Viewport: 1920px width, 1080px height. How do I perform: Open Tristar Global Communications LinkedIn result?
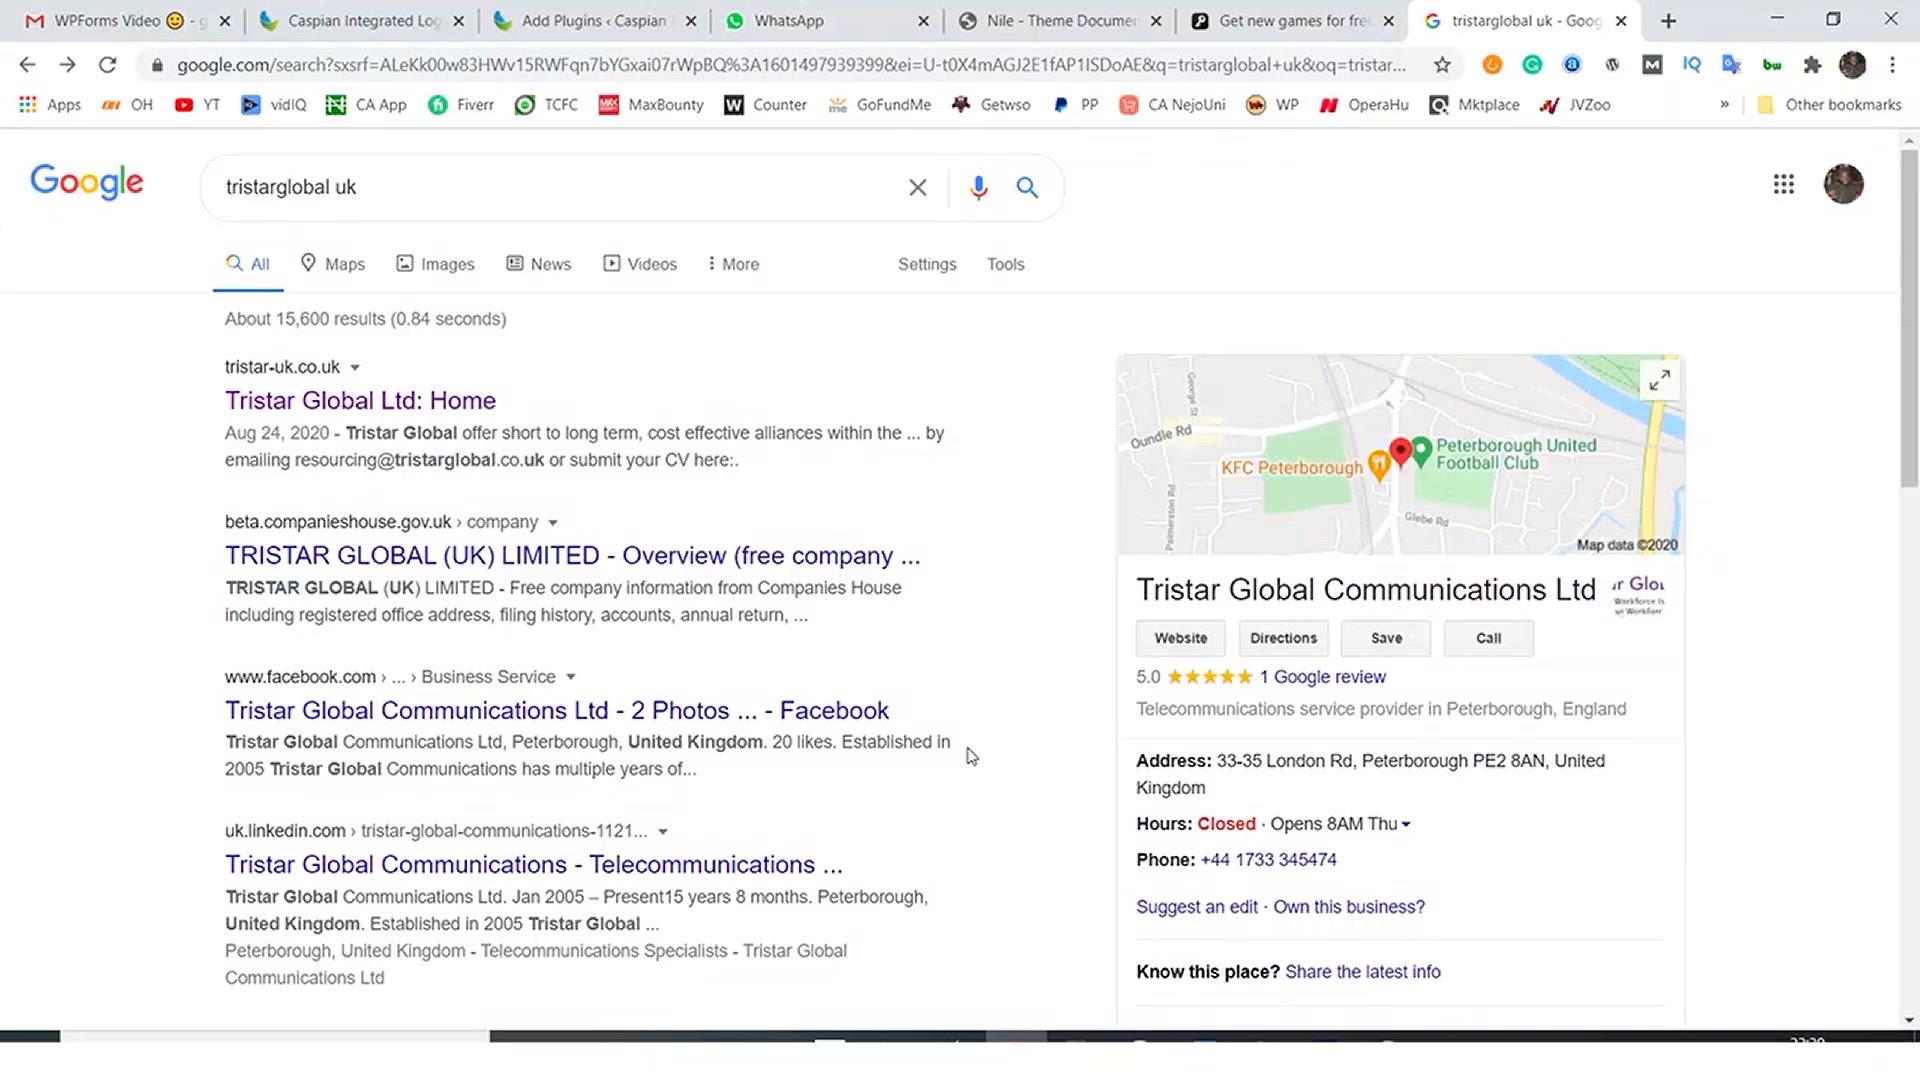pos(533,865)
